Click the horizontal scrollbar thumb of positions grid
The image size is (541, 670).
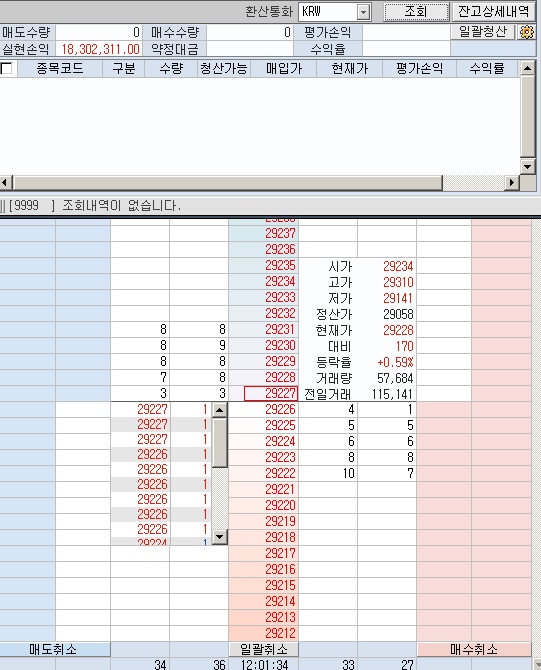228,183
